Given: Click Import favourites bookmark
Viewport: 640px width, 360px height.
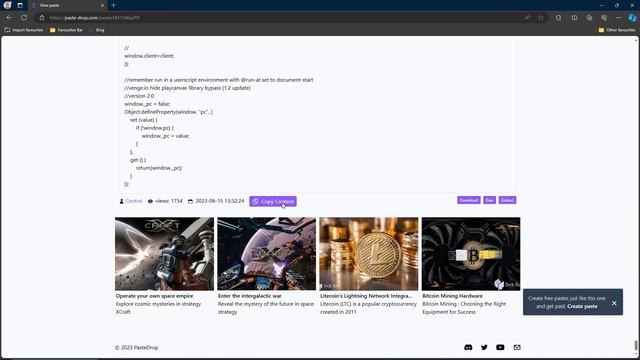Looking at the screenshot, I should 24,30.
